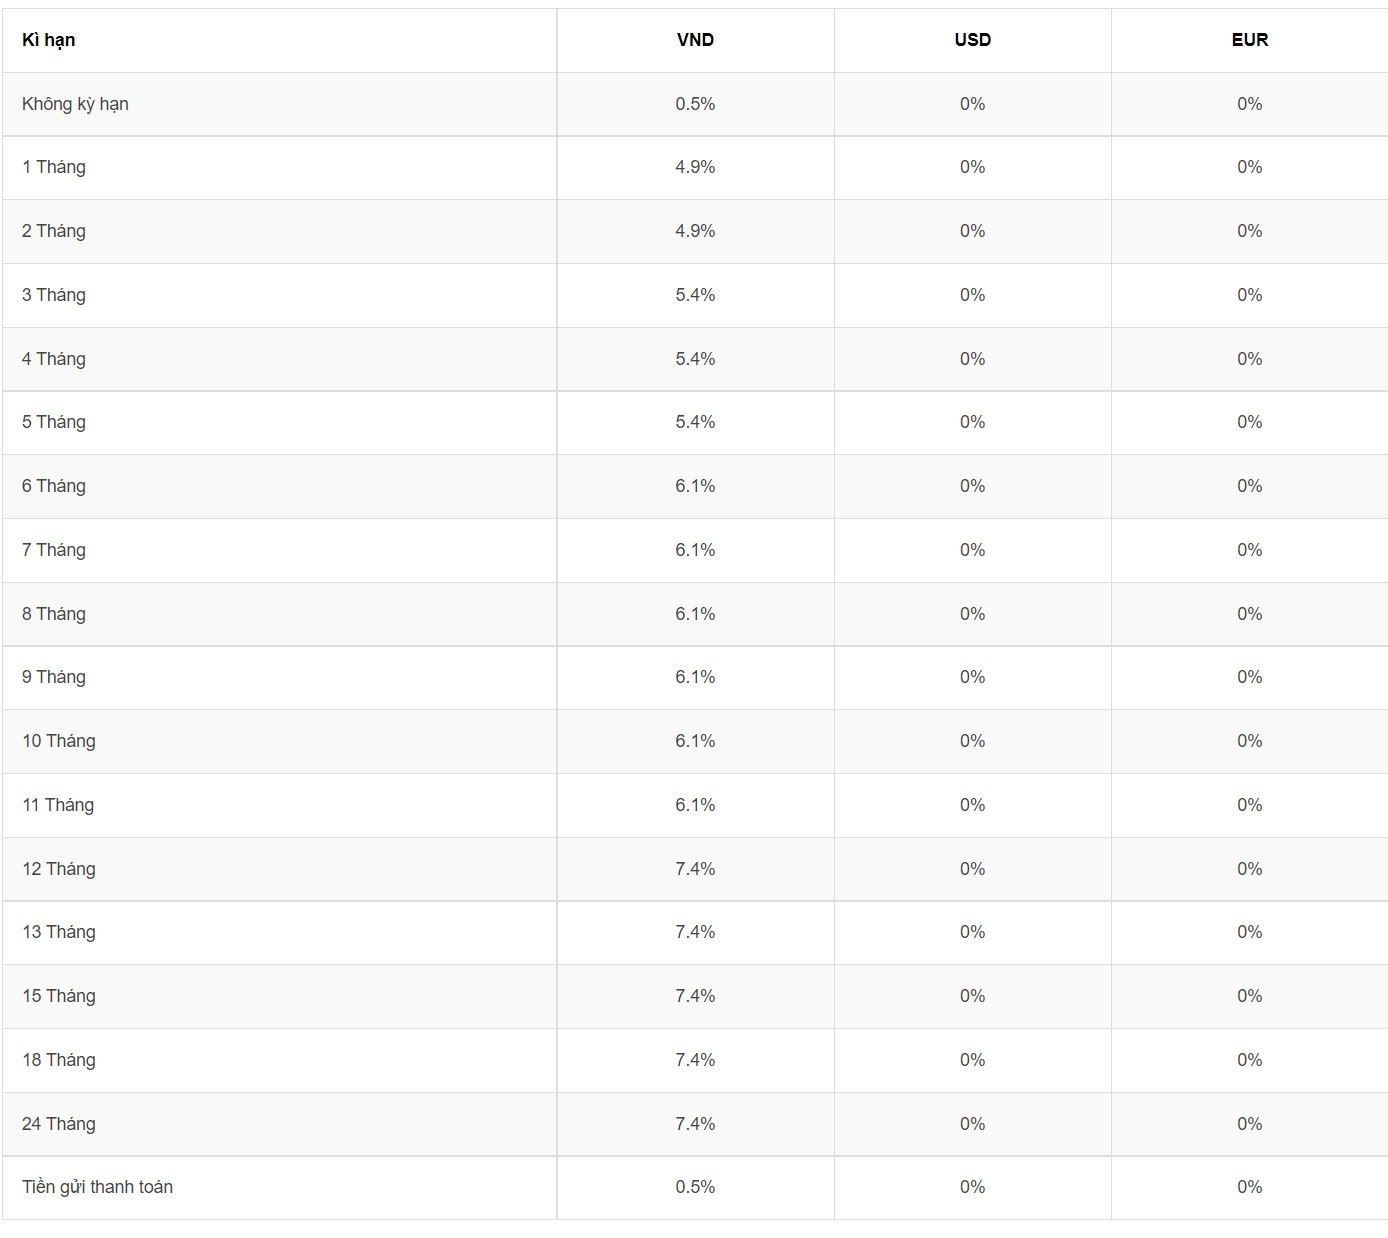
Task: Click the EUR rate for 10 Tháng
Action: [x=1249, y=741]
